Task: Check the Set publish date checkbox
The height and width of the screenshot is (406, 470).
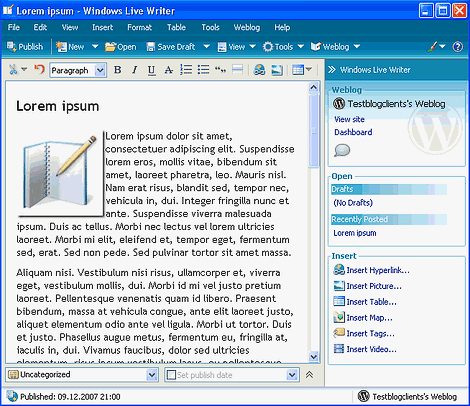Action: pyautogui.click(x=171, y=375)
